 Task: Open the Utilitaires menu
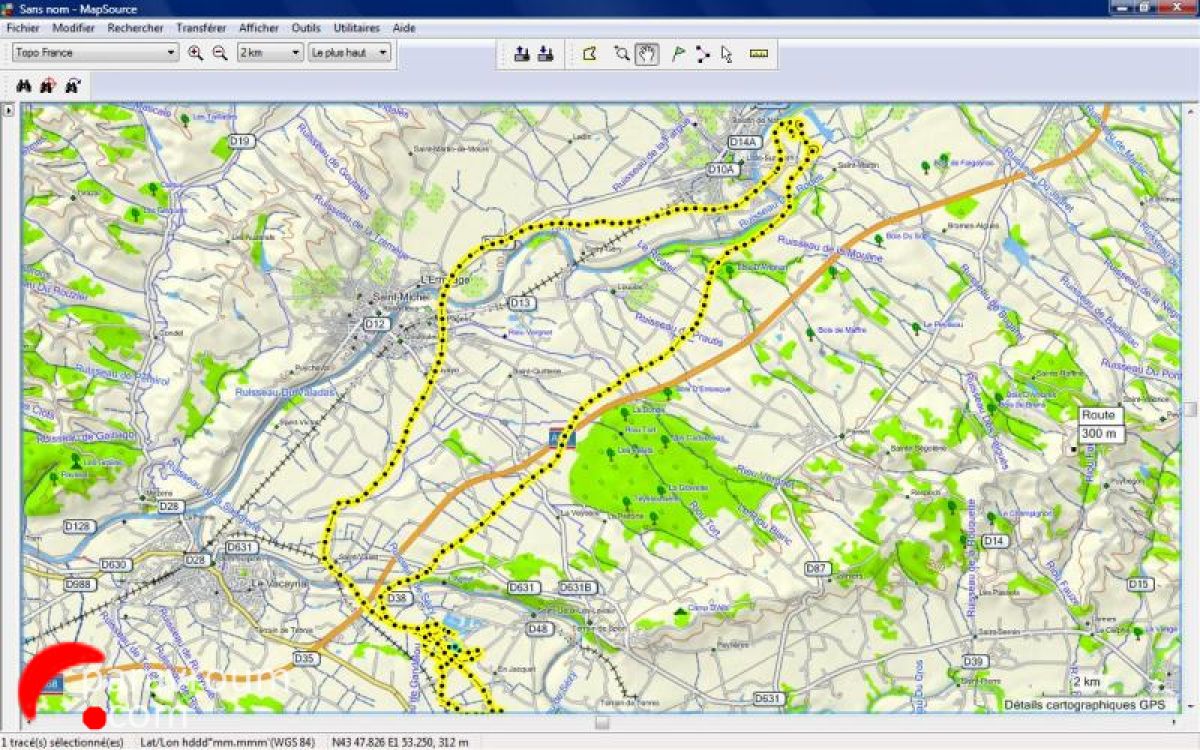[x=356, y=28]
